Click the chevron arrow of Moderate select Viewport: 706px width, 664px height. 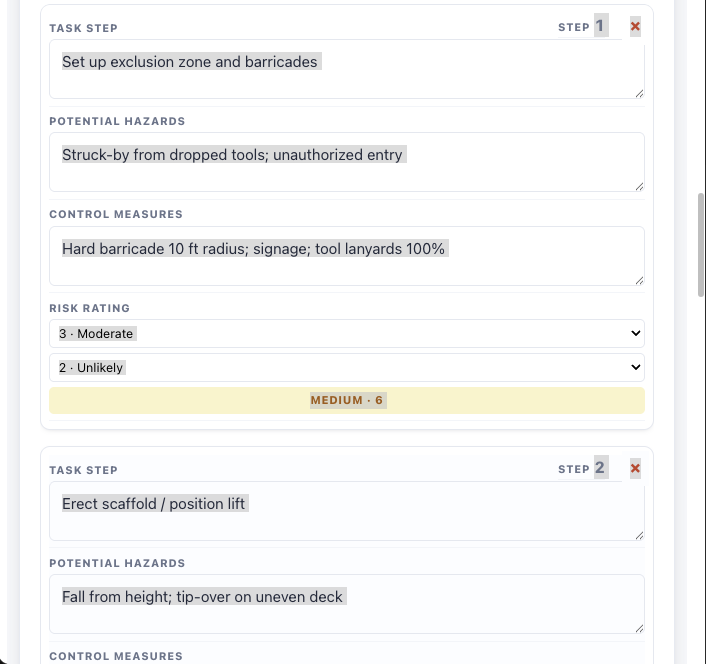[x=635, y=334]
